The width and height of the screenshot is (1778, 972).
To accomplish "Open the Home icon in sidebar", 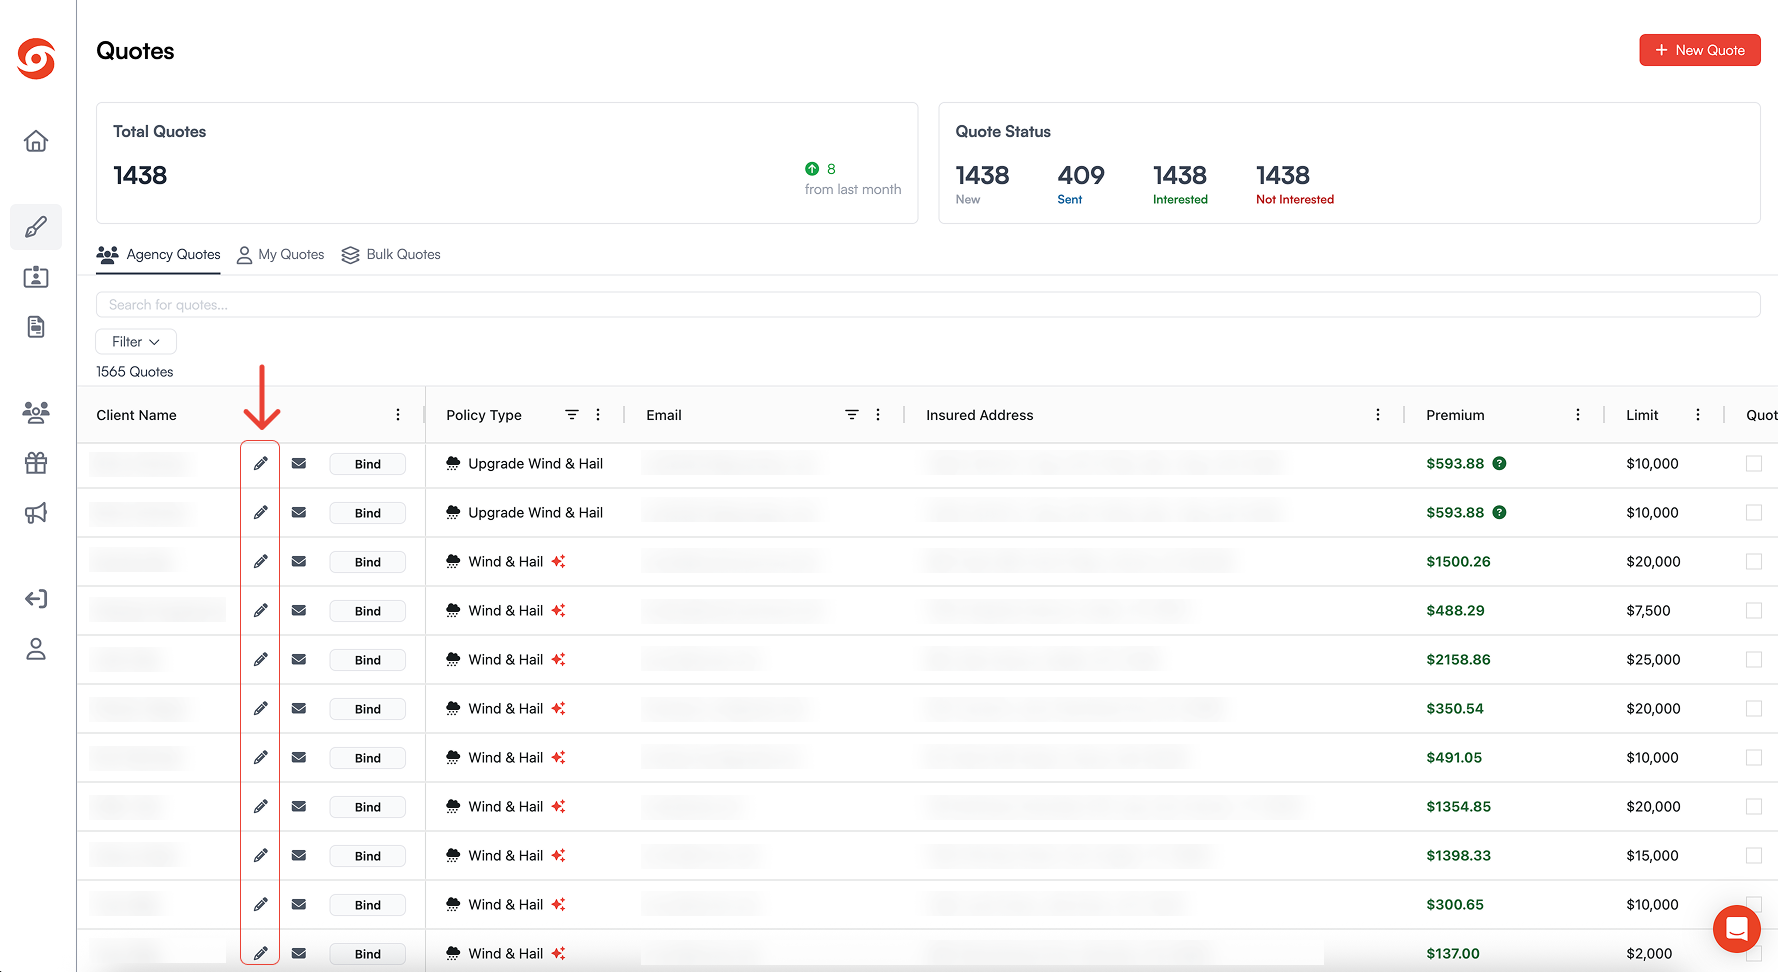I will point(36,141).
